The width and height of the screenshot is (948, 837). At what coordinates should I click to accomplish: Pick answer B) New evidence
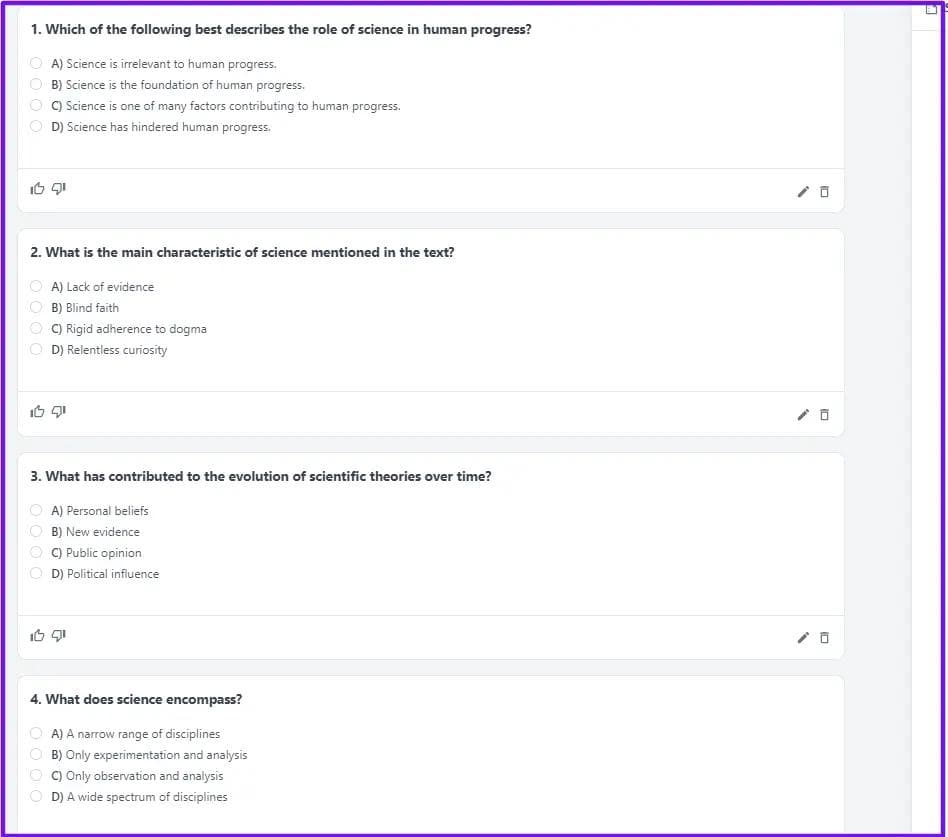click(x=36, y=532)
